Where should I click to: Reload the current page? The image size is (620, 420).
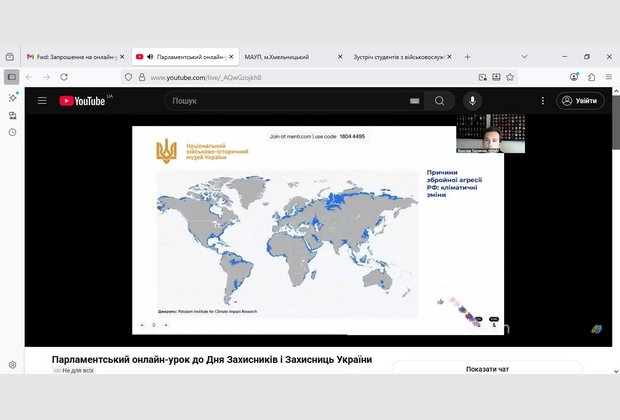click(x=64, y=77)
